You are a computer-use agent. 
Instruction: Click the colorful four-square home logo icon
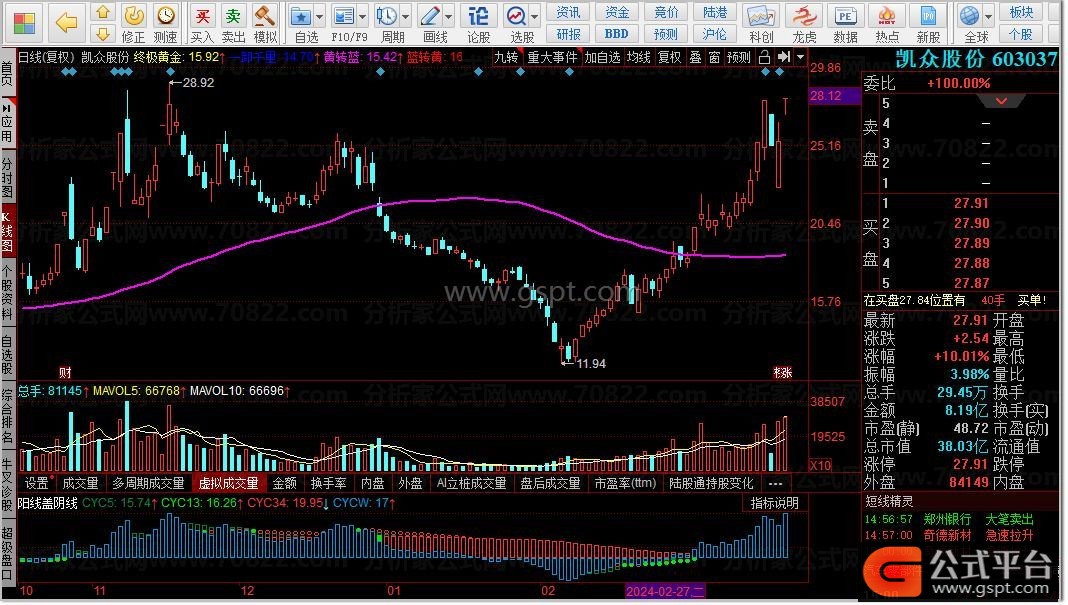coord(24,22)
